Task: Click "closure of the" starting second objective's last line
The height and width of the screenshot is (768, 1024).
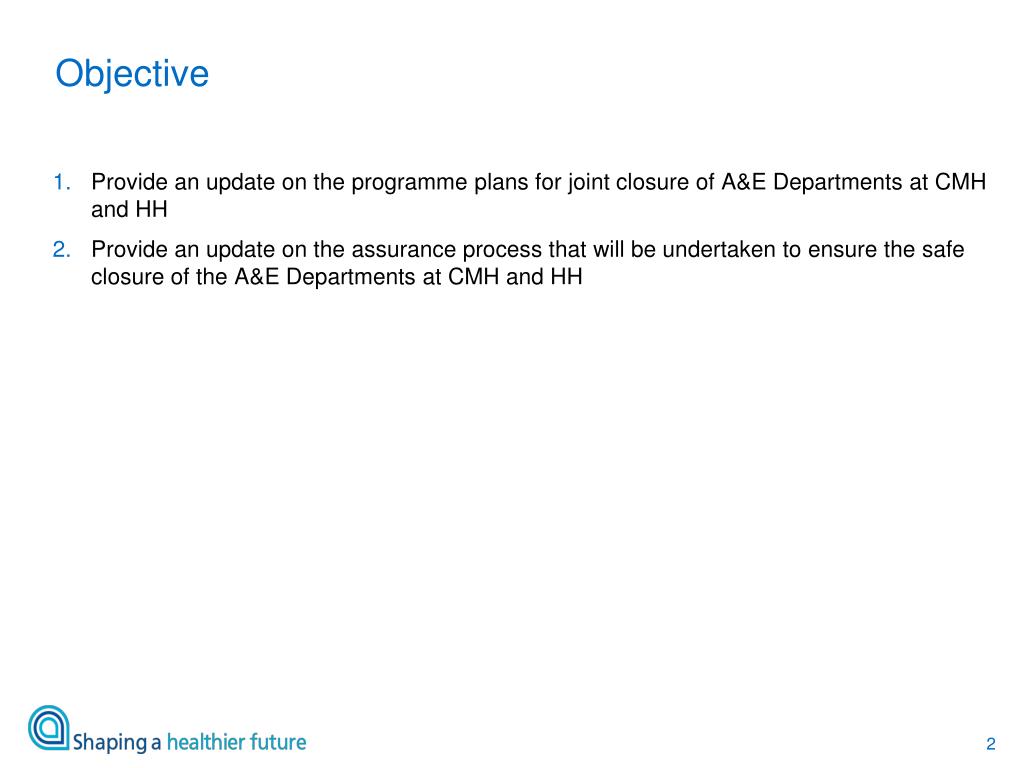Action: (159, 277)
